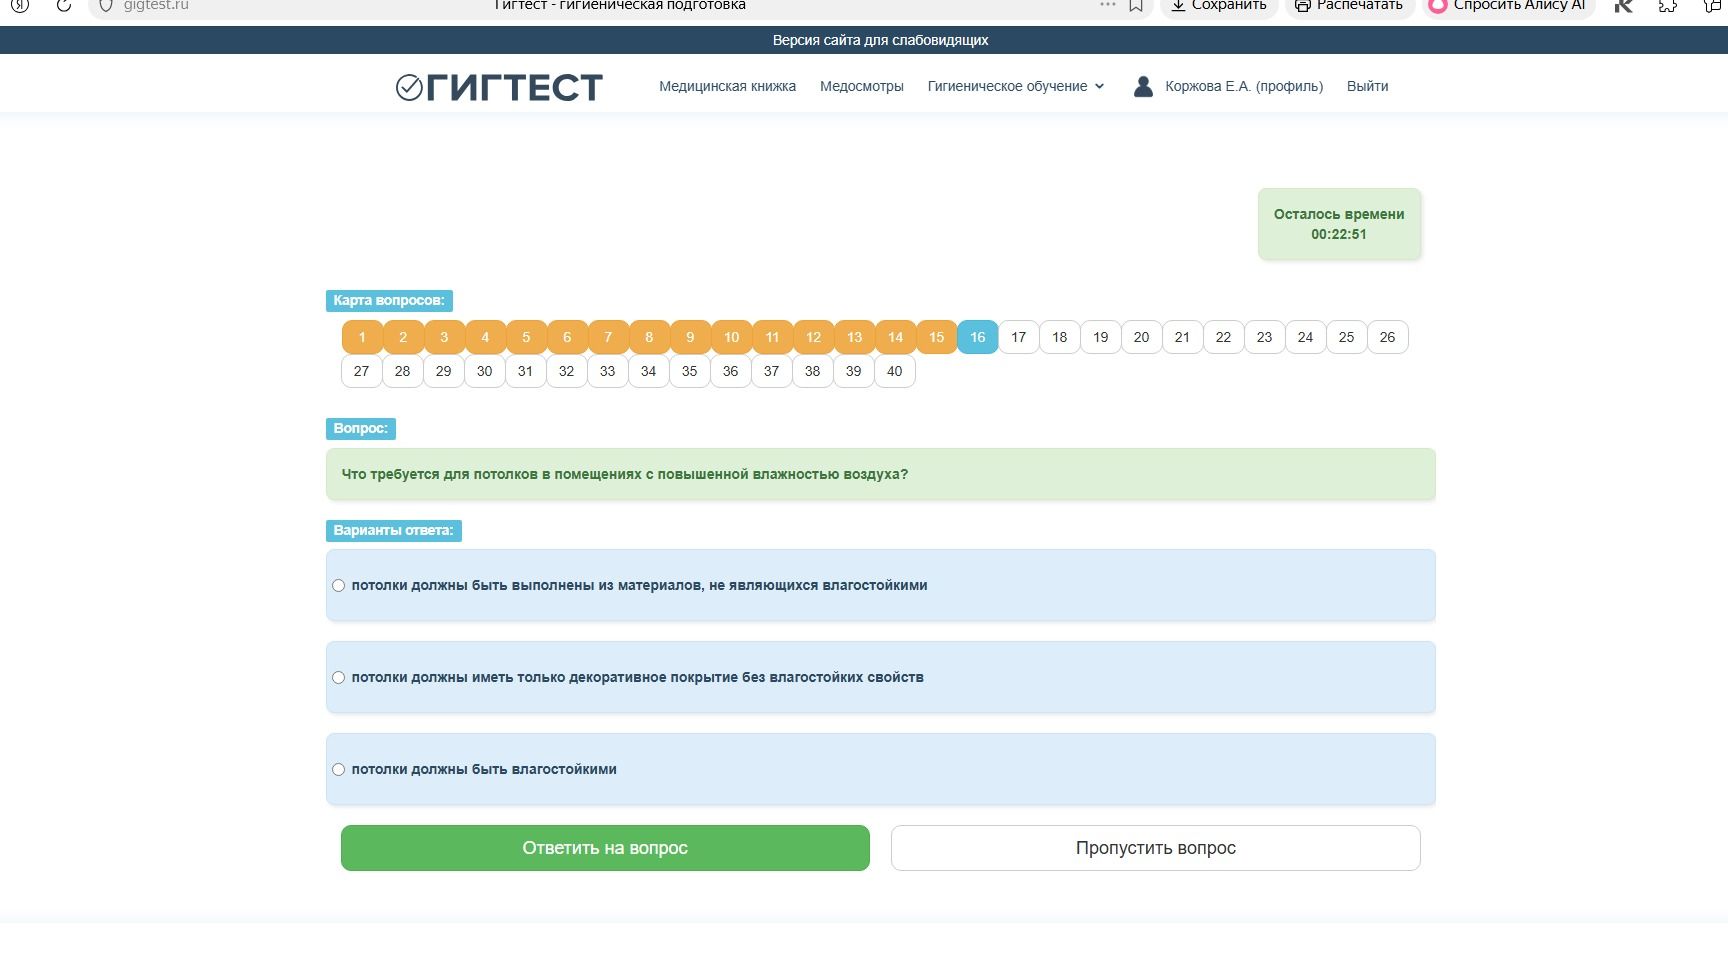Select answer 'не являющихся влагостойкими' radio
This screenshot has width=1728, height=972.
pos(338,586)
